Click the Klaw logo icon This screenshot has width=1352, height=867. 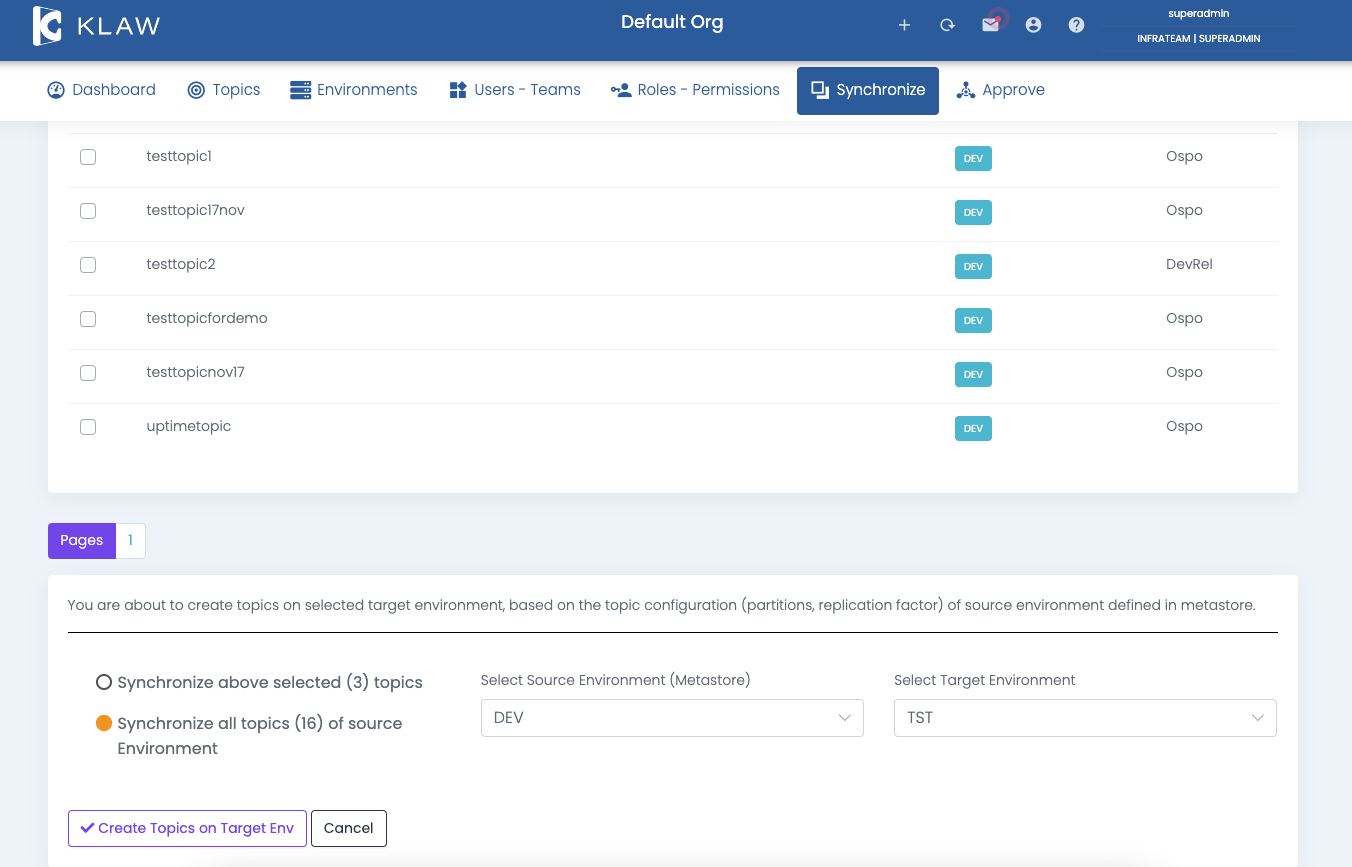(47, 26)
